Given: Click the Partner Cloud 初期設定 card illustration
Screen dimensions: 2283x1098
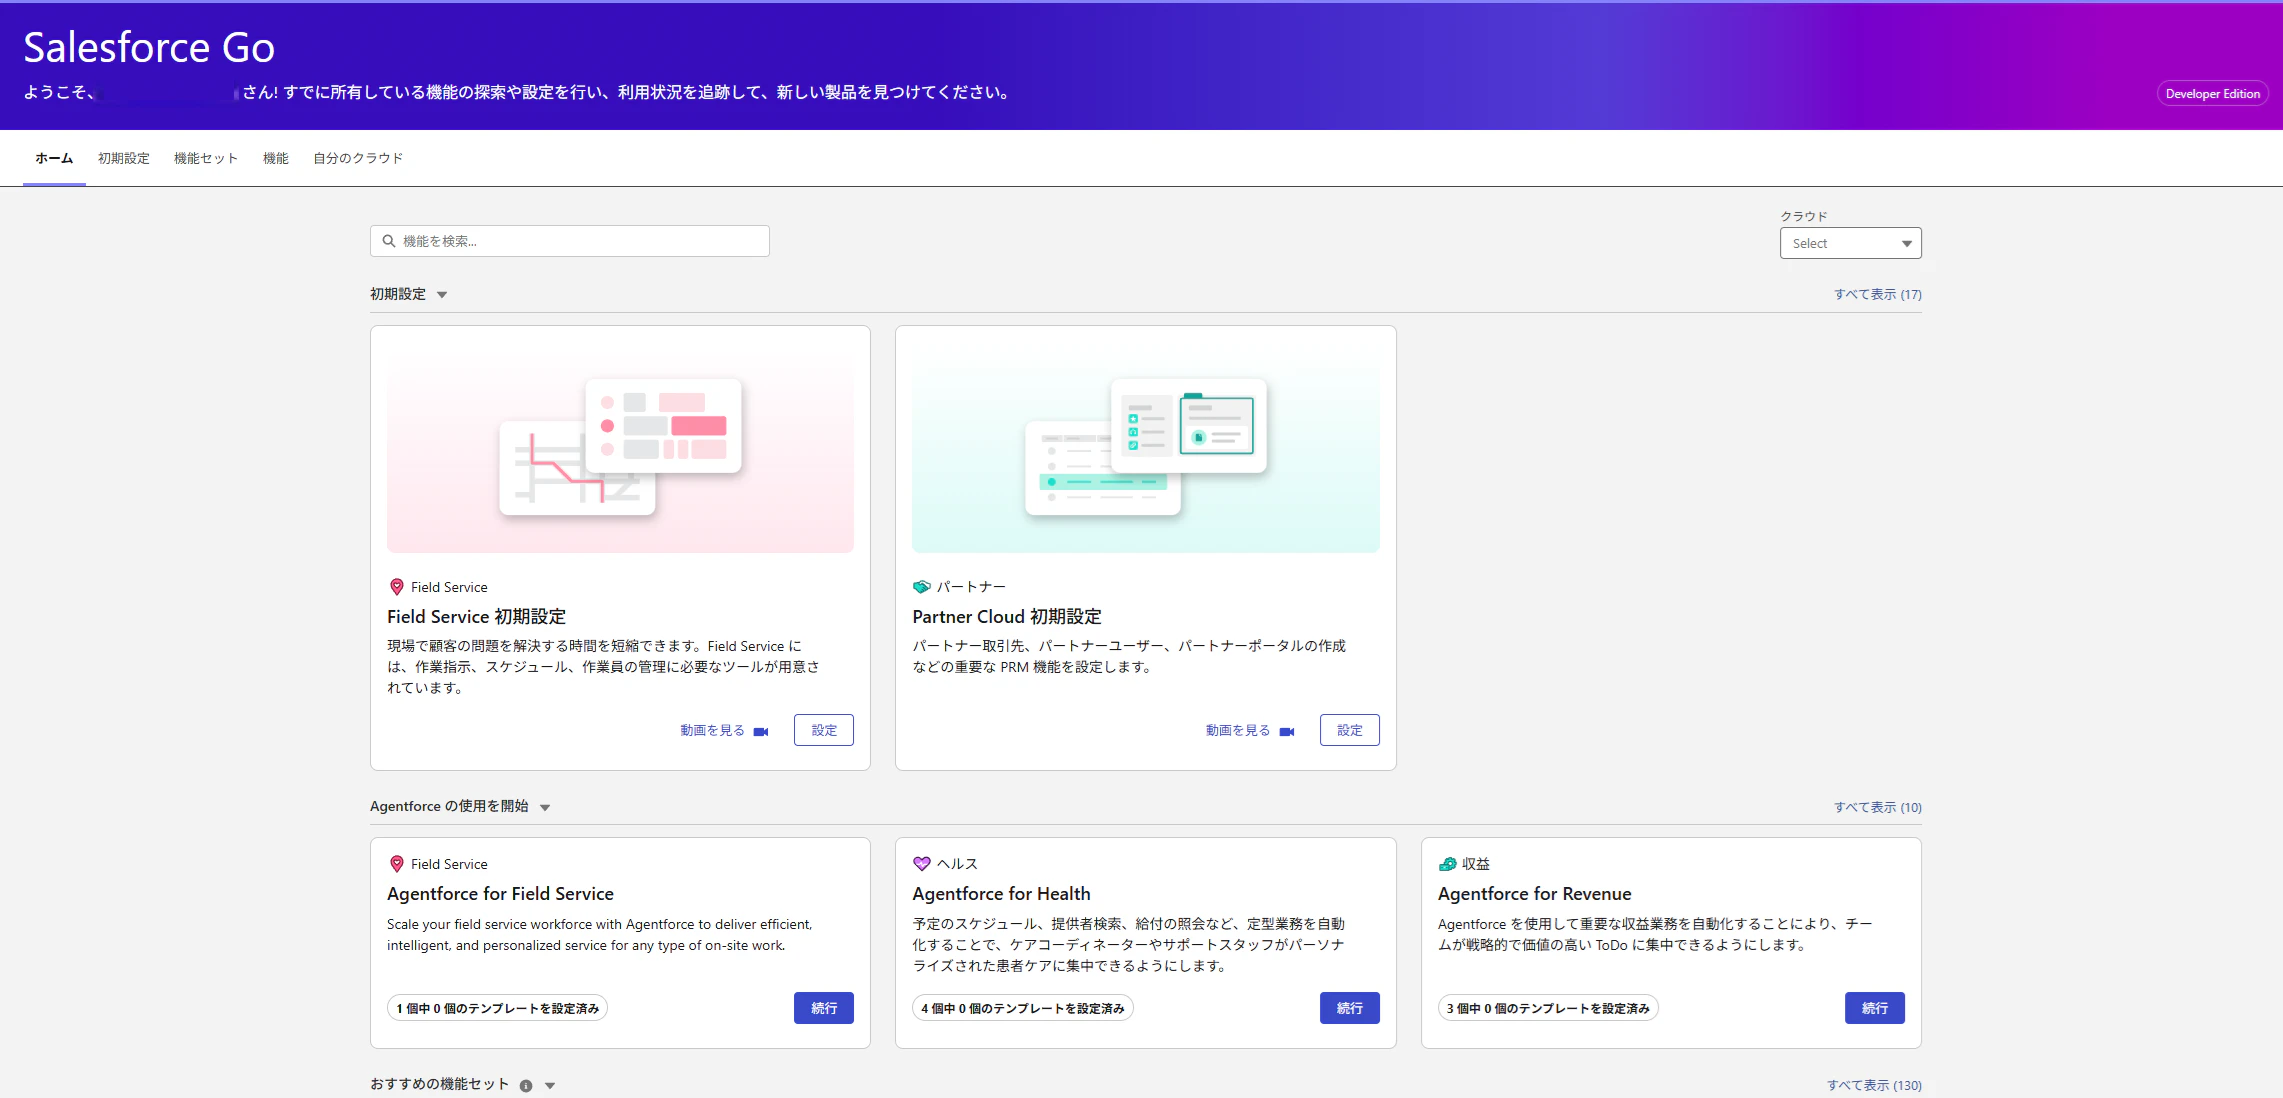Looking at the screenshot, I should (x=1146, y=447).
